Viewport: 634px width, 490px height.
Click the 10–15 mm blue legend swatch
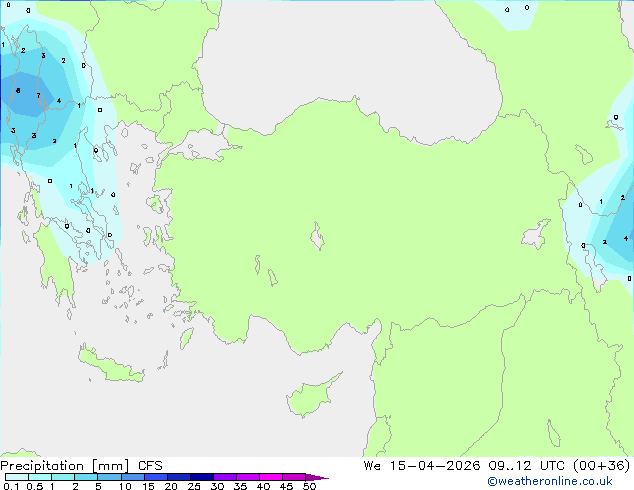132,477
